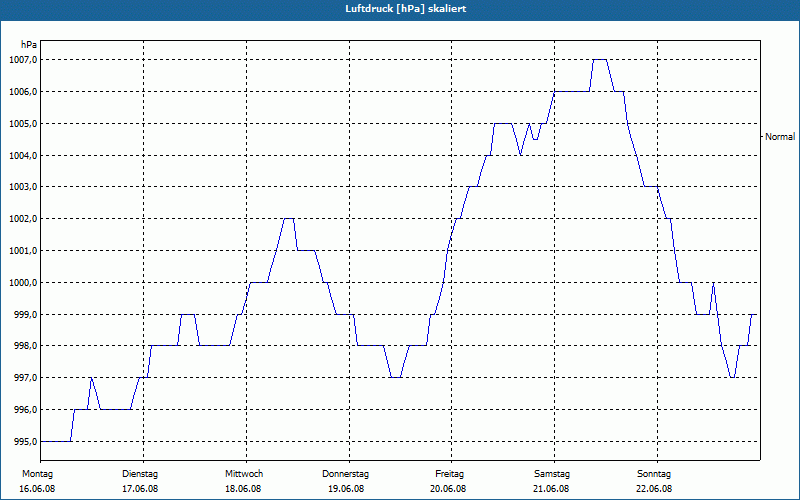800x500 pixels.
Task: Click the 1003,0 axis value
Action: [x=23, y=187]
